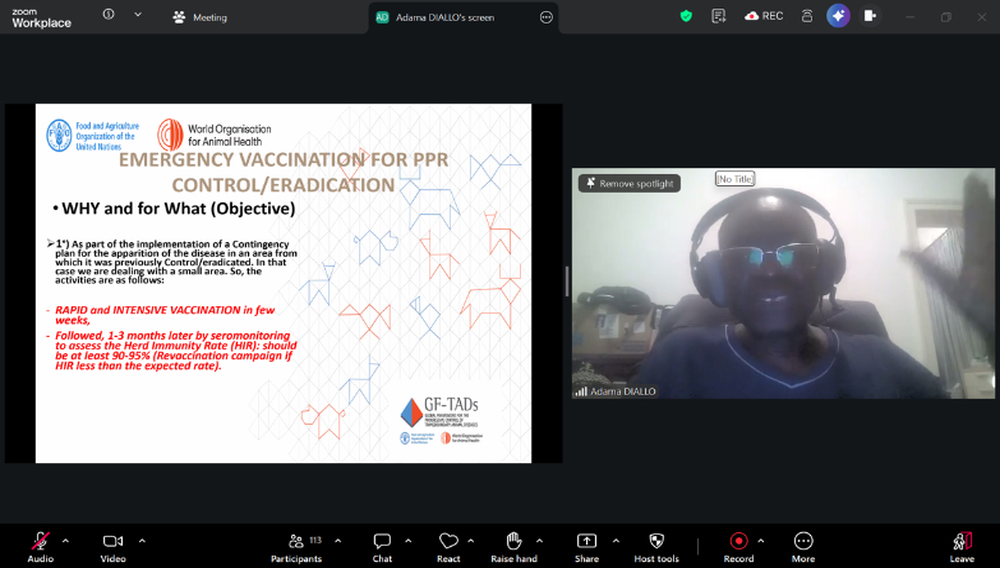1000x568 pixels.
Task: Click the green encryption shield icon
Action: pyautogui.click(x=685, y=16)
